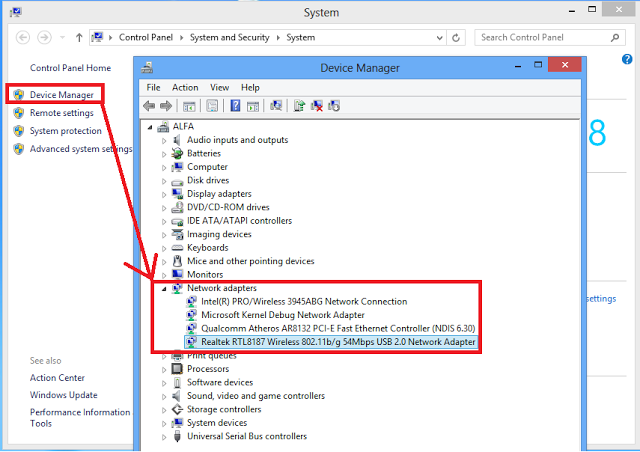
Task: Open Properties from the Device Manager toolbar
Action: click(212, 106)
